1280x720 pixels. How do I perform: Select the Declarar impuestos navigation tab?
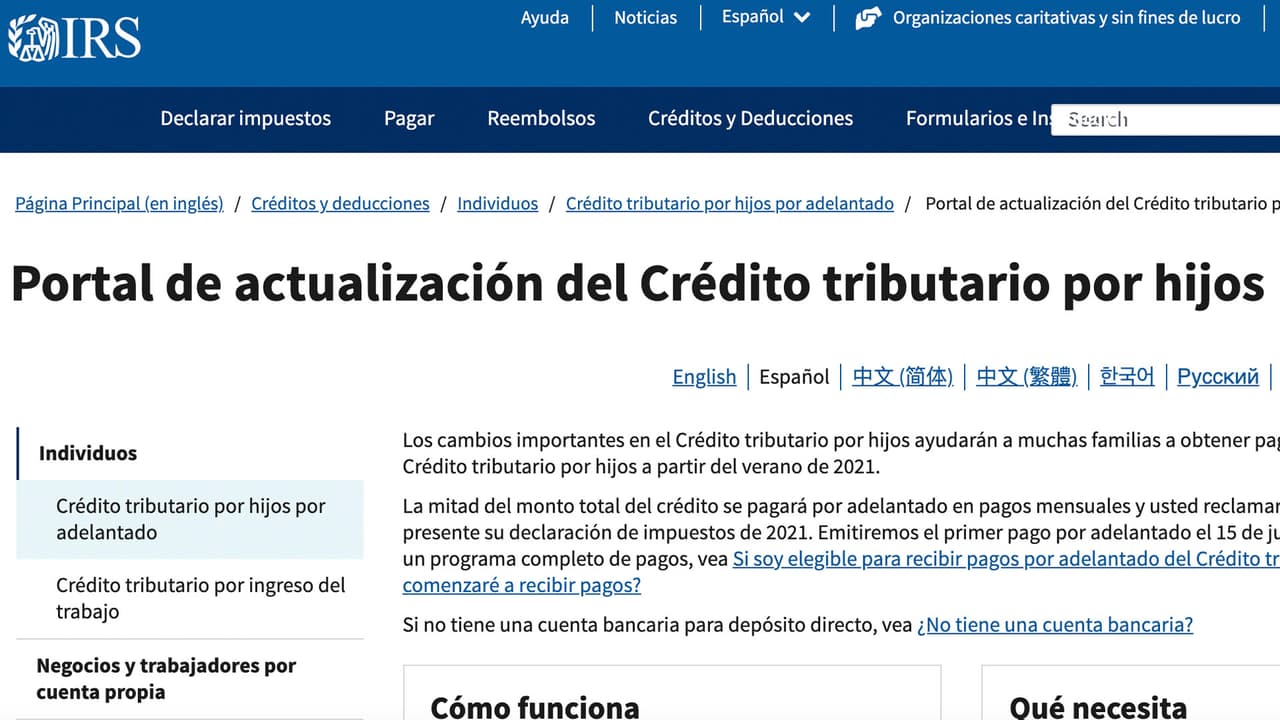pos(245,119)
